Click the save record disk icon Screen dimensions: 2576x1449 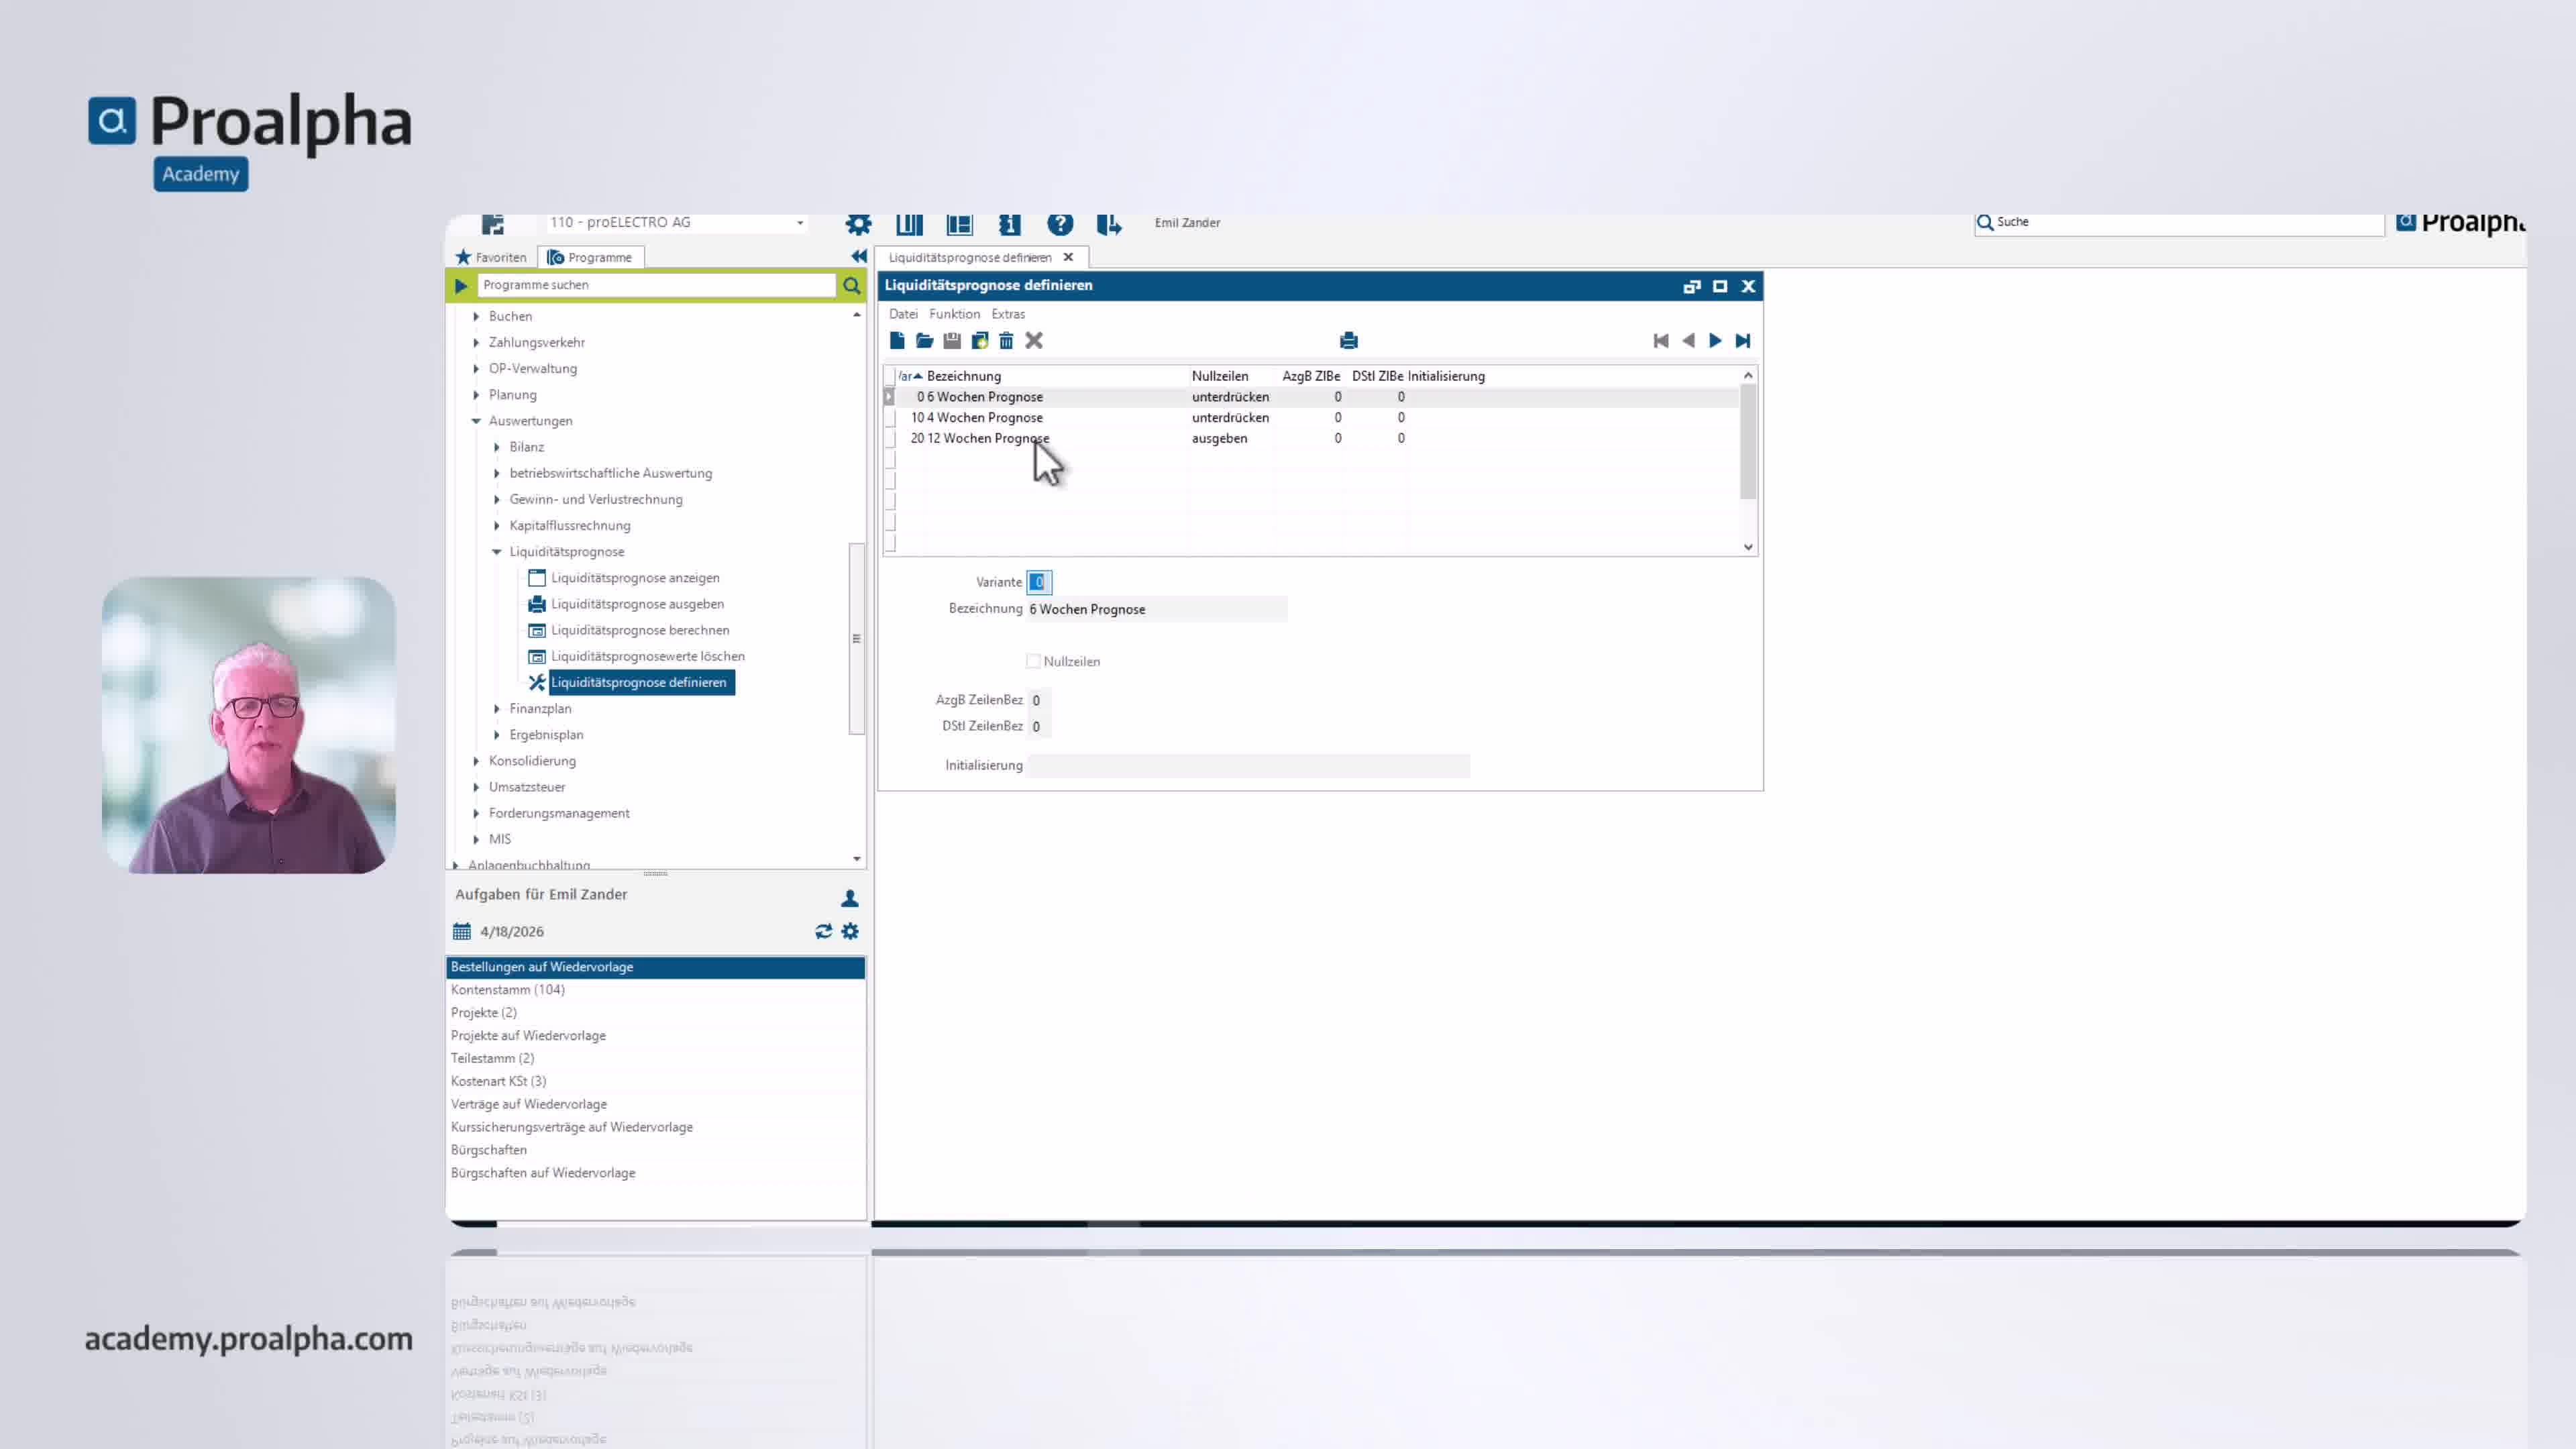tap(952, 341)
